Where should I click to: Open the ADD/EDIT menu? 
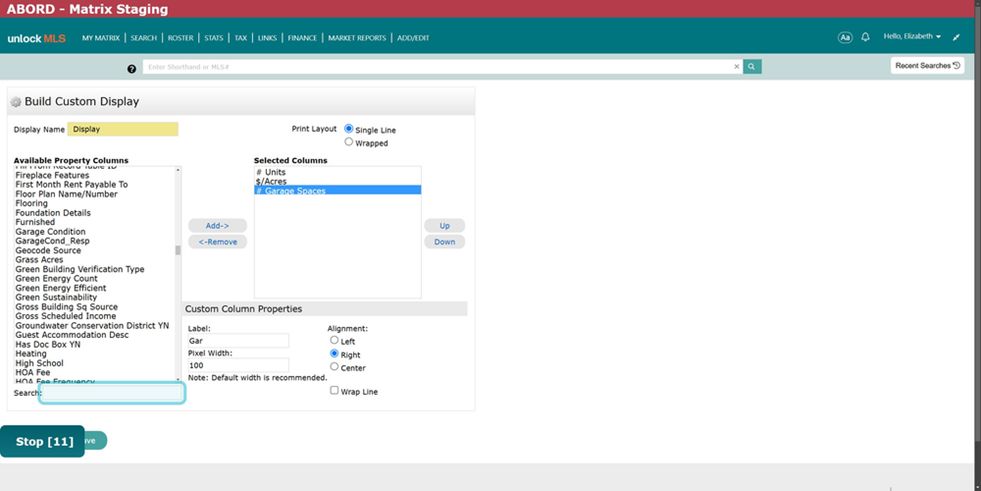tap(413, 38)
